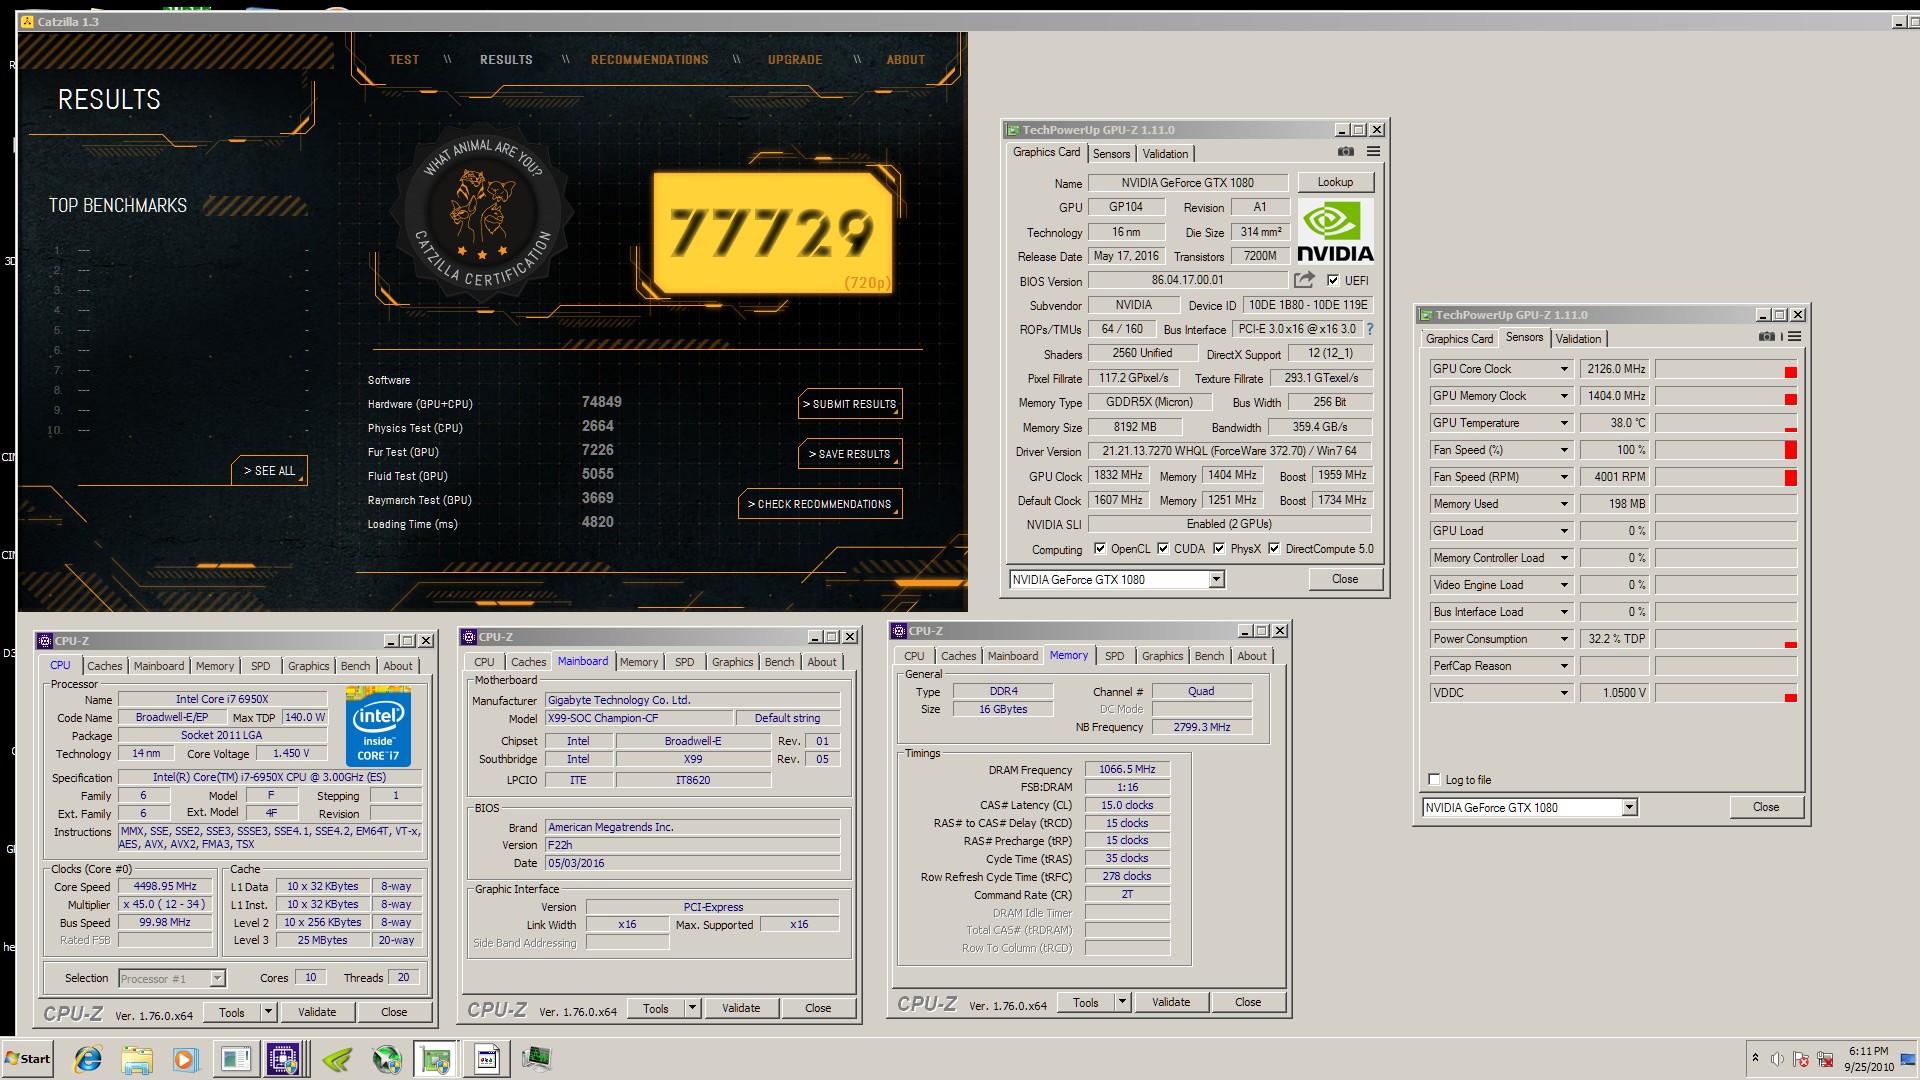Open GPU selection dropdown in Graphics Card window
Screen dimensions: 1920x1080
(1216, 579)
